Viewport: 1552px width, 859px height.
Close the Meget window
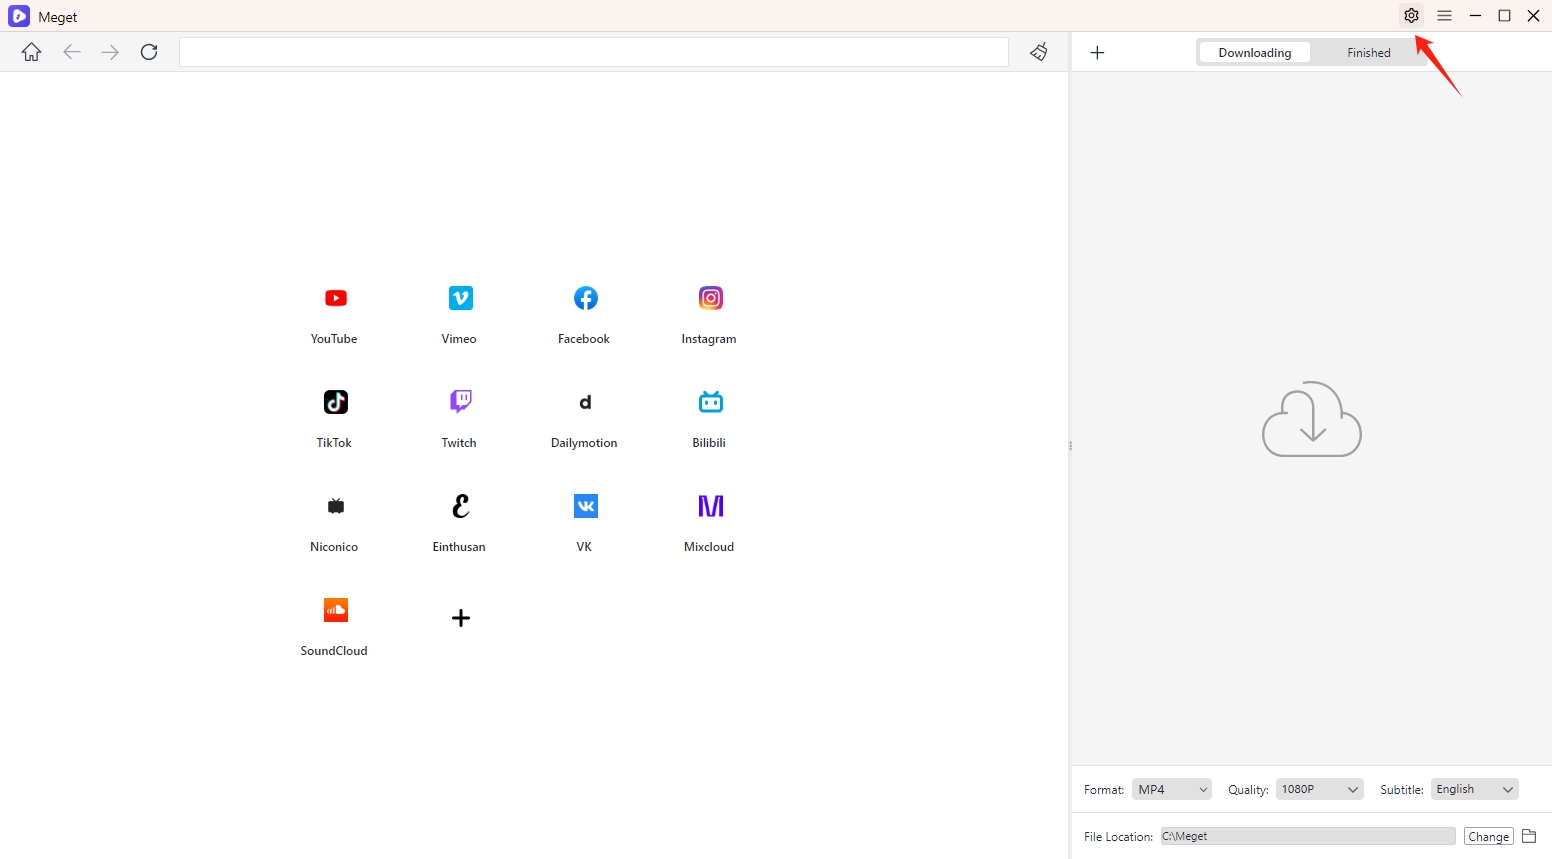[x=1533, y=16]
